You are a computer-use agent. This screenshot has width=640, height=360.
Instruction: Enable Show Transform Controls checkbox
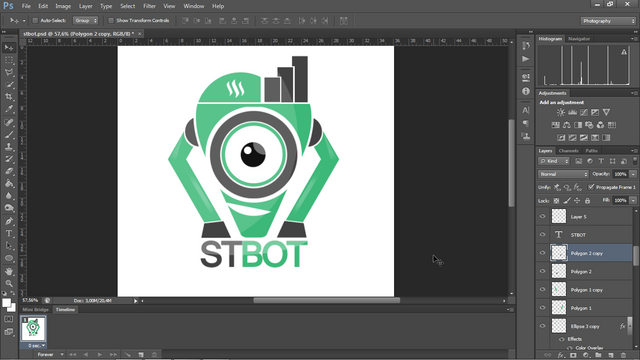[x=111, y=20]
